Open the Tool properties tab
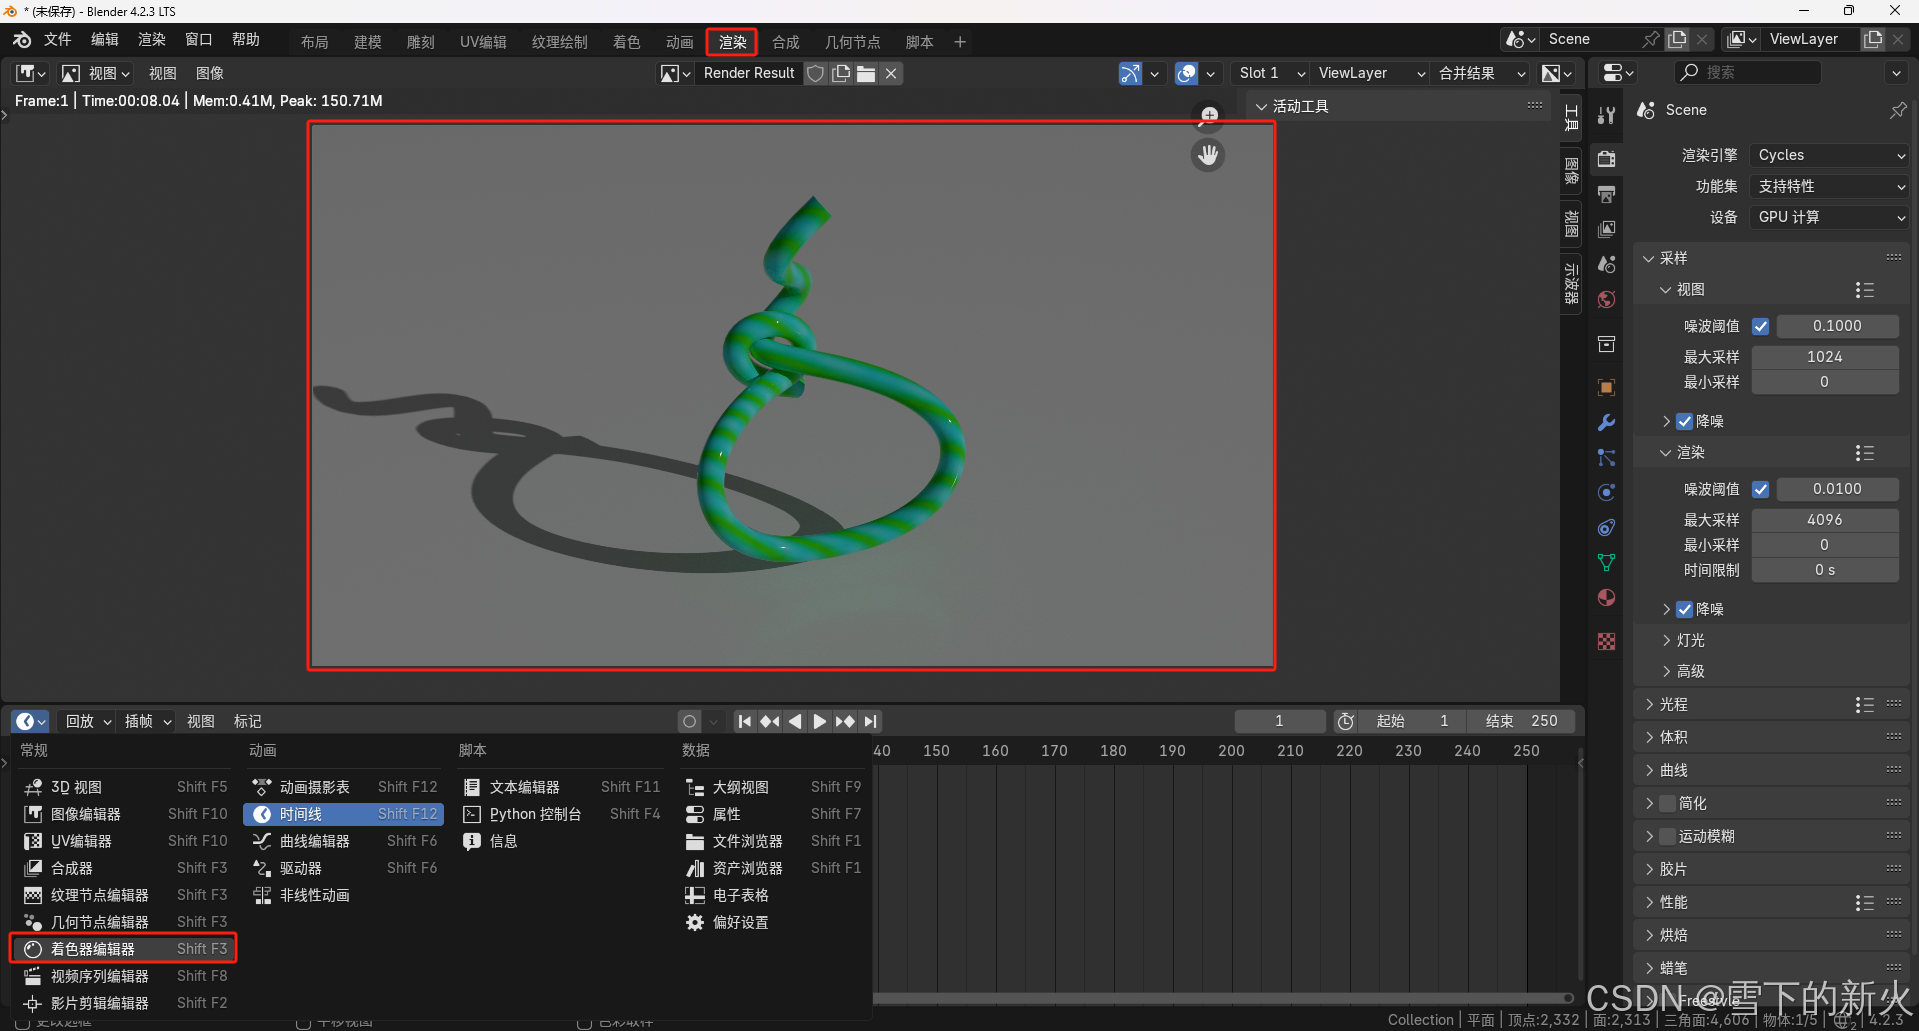This screenshot has width=1919, height=1031. [1606, 116]
